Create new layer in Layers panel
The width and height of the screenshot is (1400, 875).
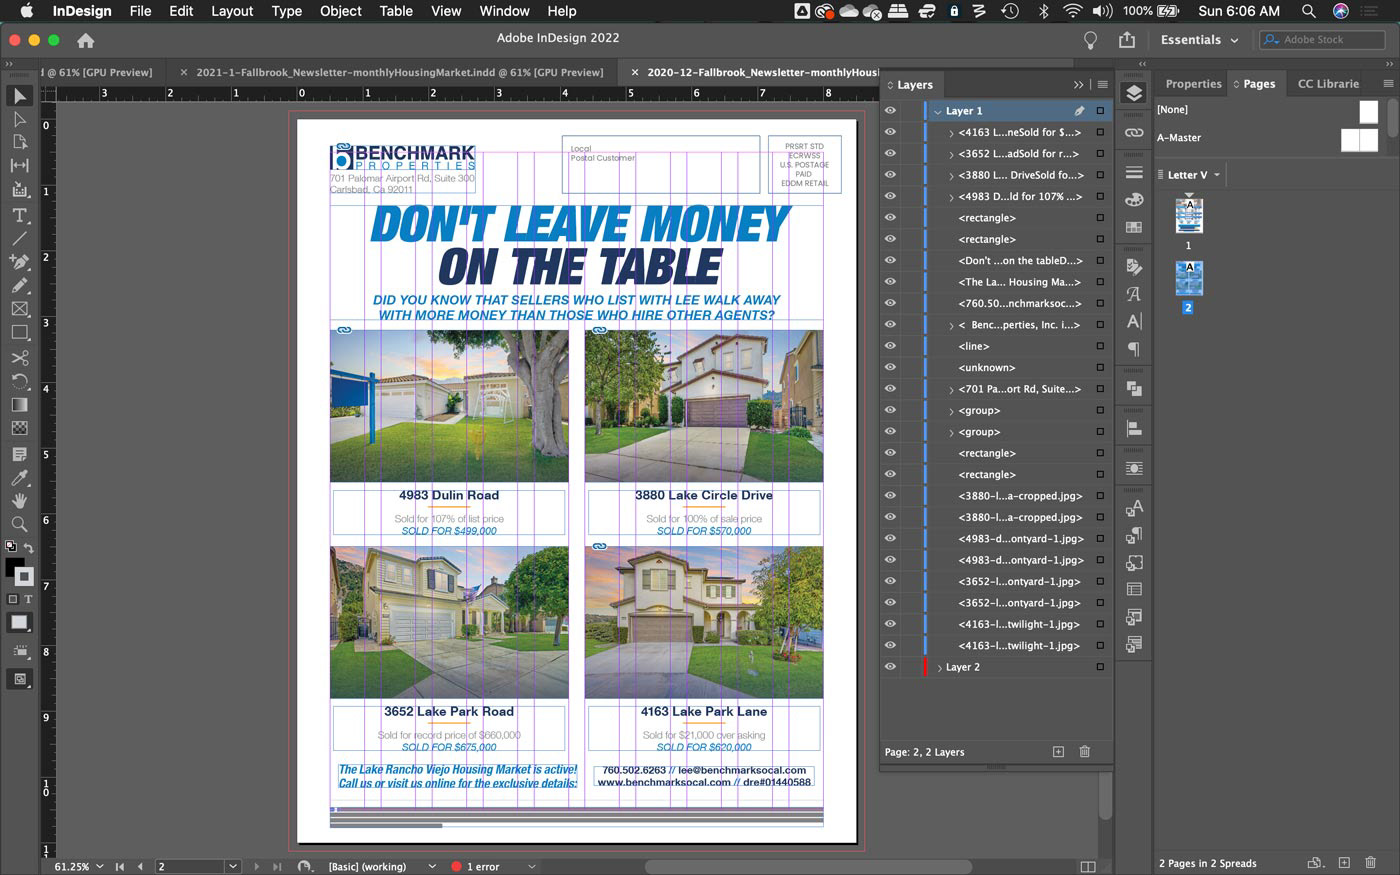click(x=1058, y=751)
